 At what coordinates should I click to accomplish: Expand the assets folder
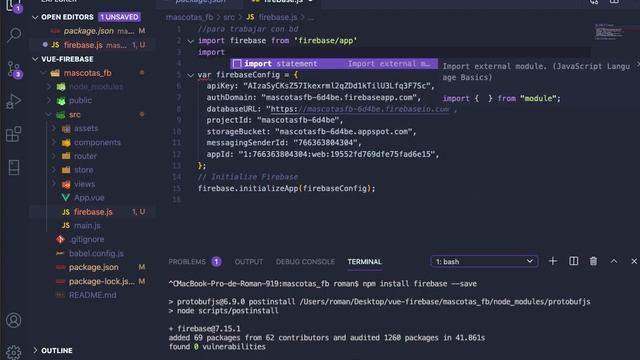tap(54, 129)
